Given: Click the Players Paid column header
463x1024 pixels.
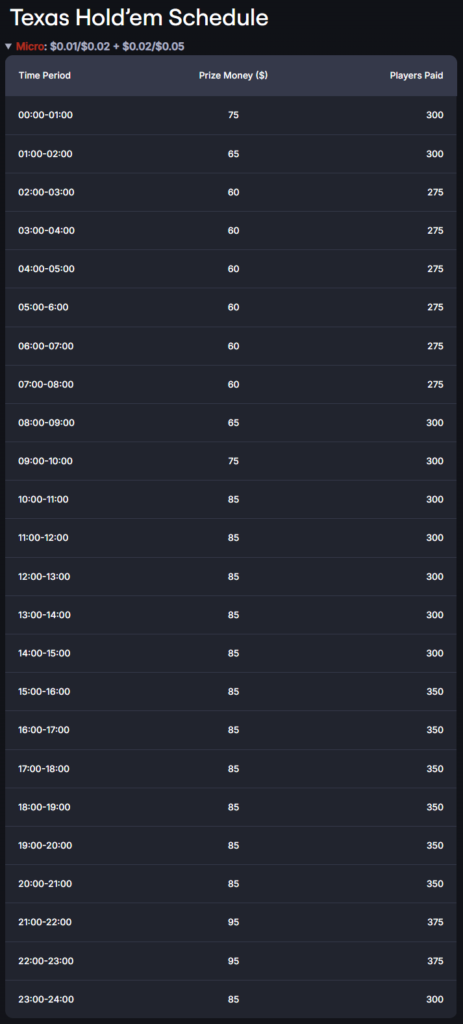Looking at the screenshot, I should (x=417, y=76).
